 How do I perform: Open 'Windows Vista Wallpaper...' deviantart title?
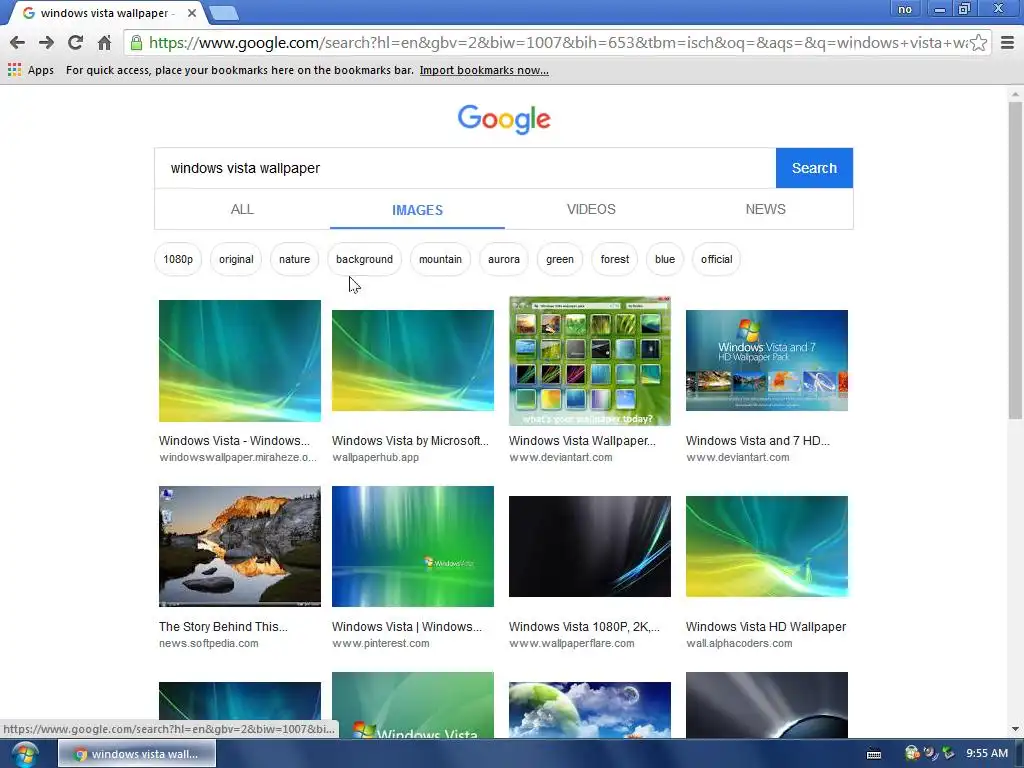tap(583, 441)
